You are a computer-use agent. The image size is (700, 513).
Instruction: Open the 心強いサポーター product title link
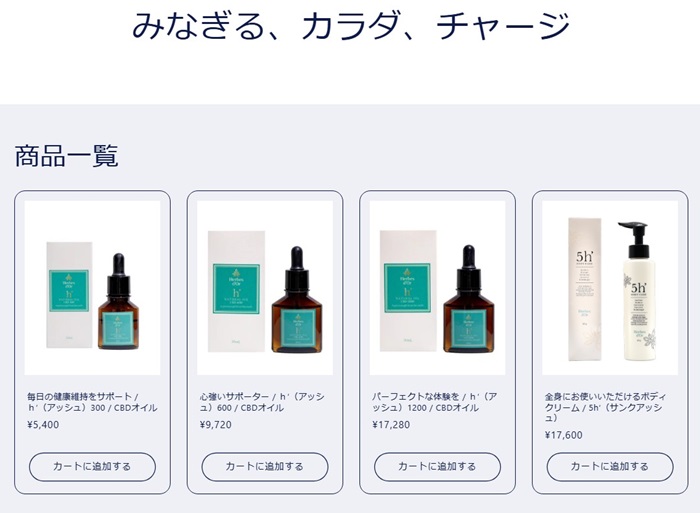[x=262, y=402]
